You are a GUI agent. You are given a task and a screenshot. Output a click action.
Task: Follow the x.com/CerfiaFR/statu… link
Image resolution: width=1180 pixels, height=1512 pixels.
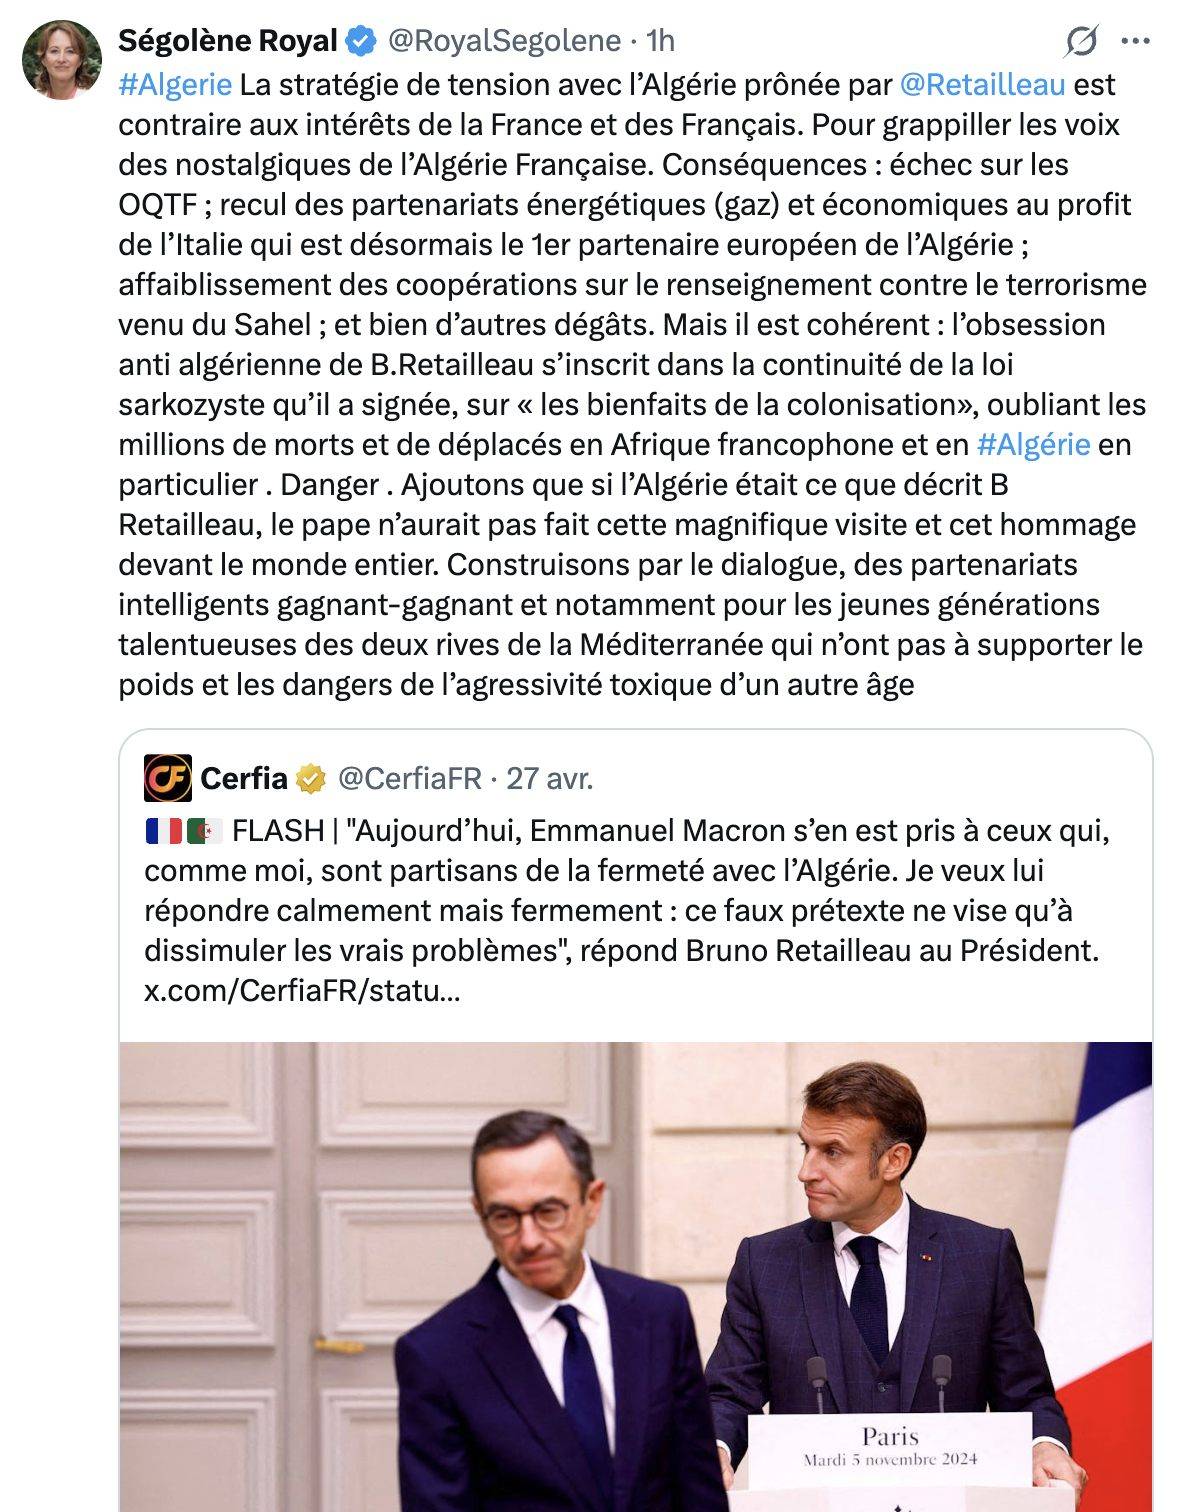302,991
